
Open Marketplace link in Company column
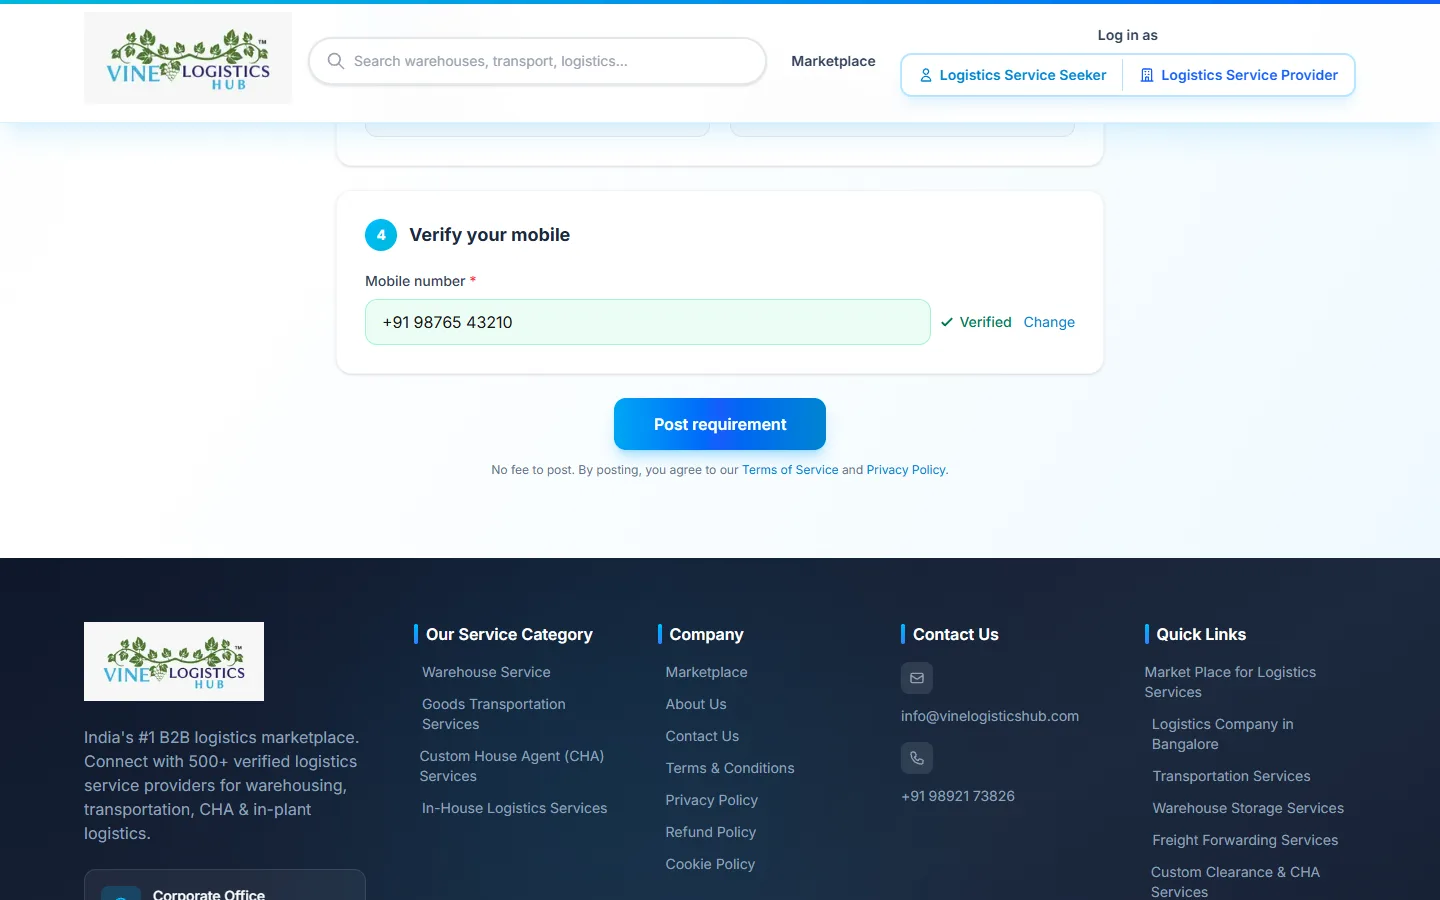(x=707, y=672)
